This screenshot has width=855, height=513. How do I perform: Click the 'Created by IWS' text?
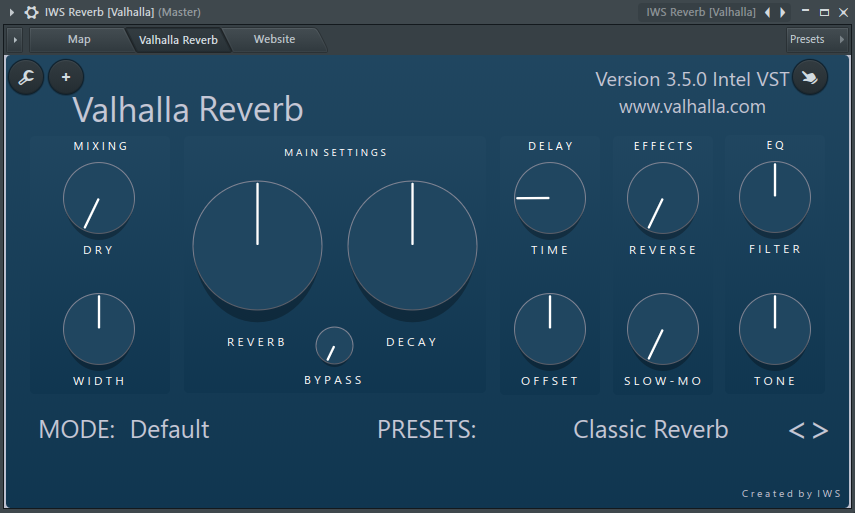pyautogui.click(x=791, y=494)
